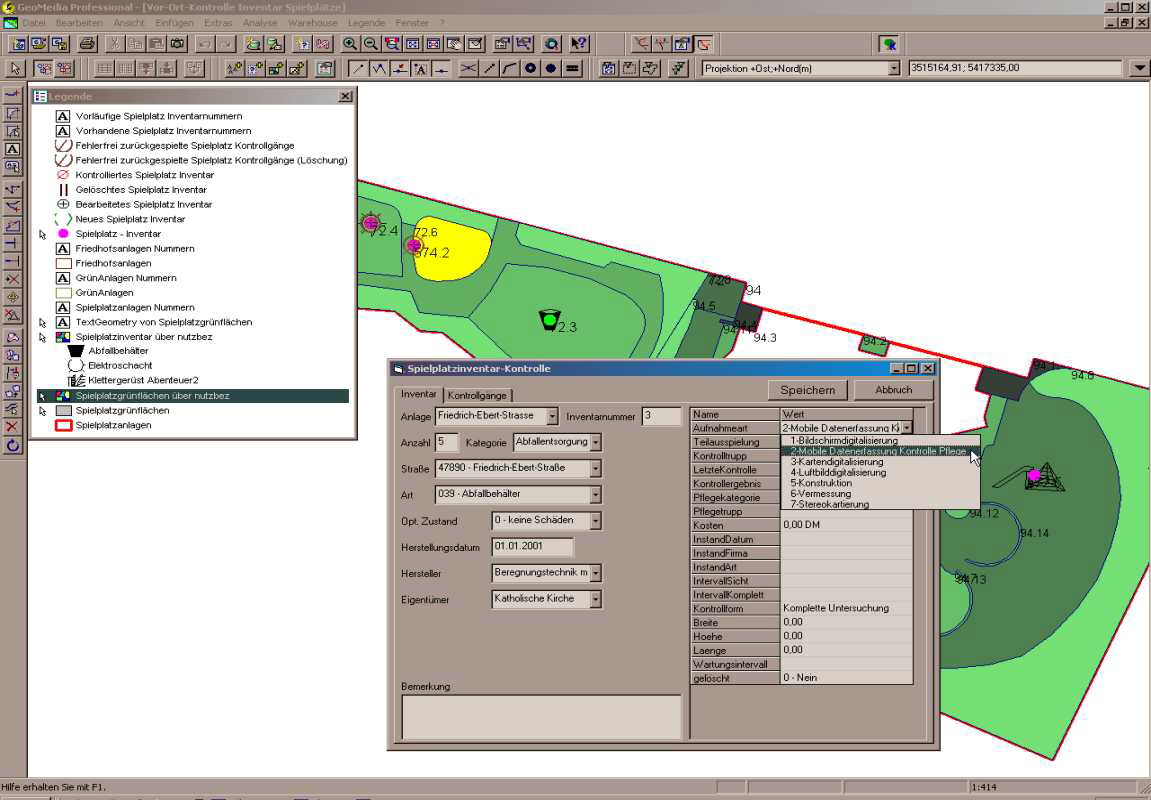The height and width of the screenshot is (800, 1151).
Task: Click the red X delete icon in left toolbar
Action: [x=12, y=426]
